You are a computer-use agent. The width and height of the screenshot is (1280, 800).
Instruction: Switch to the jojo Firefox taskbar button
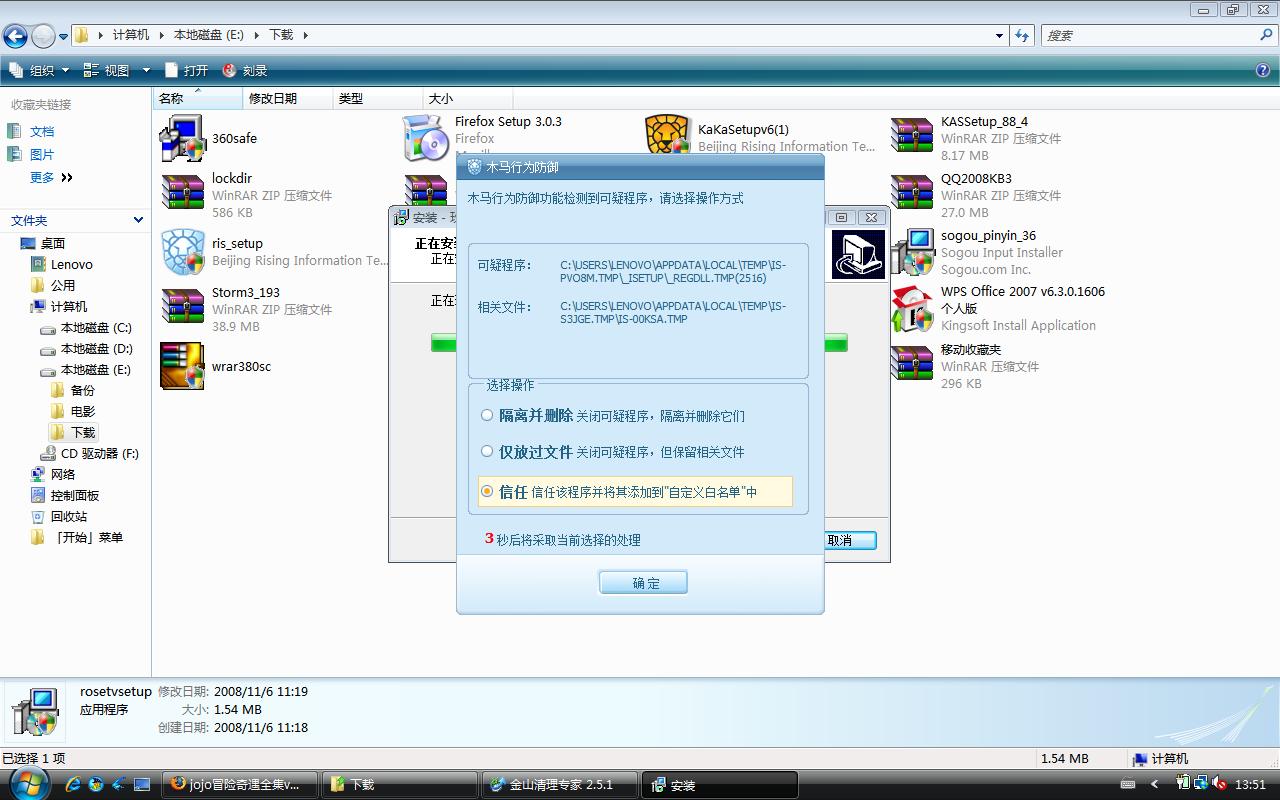tap(240, 785)
